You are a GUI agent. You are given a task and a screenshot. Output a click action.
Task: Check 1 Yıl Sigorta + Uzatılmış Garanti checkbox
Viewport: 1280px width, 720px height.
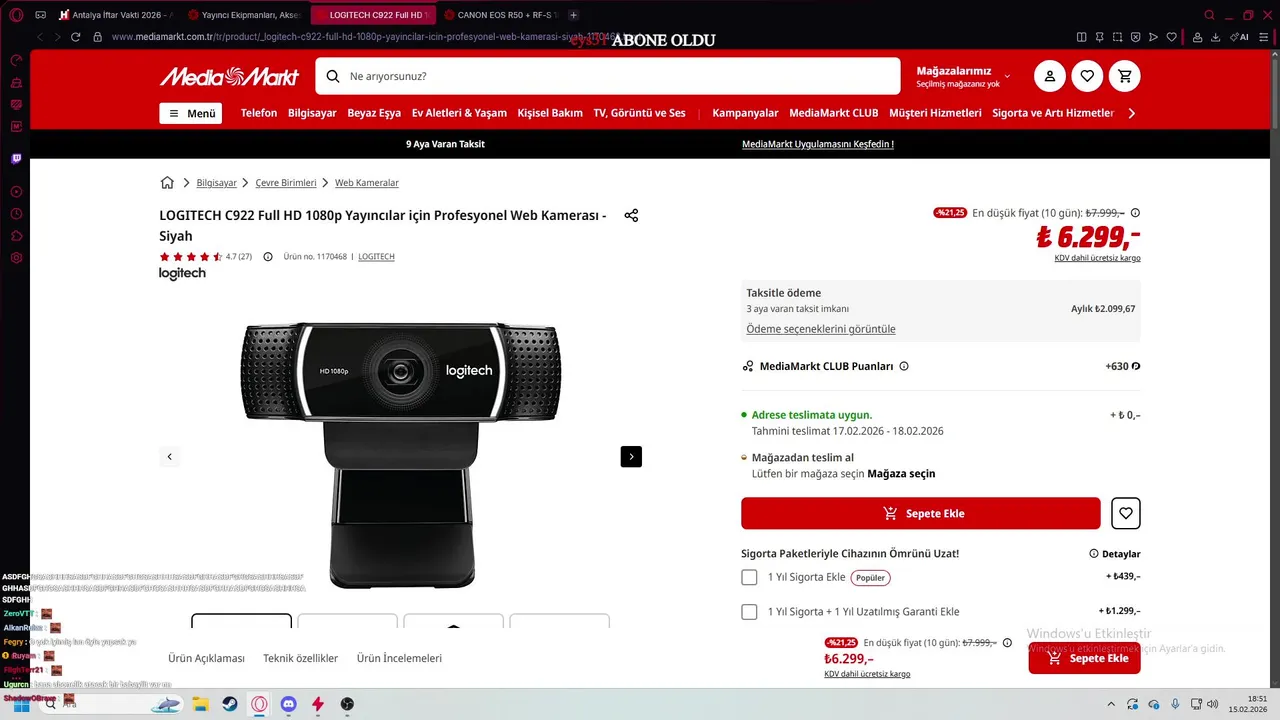pyautogui.click(x=749, y=611)
